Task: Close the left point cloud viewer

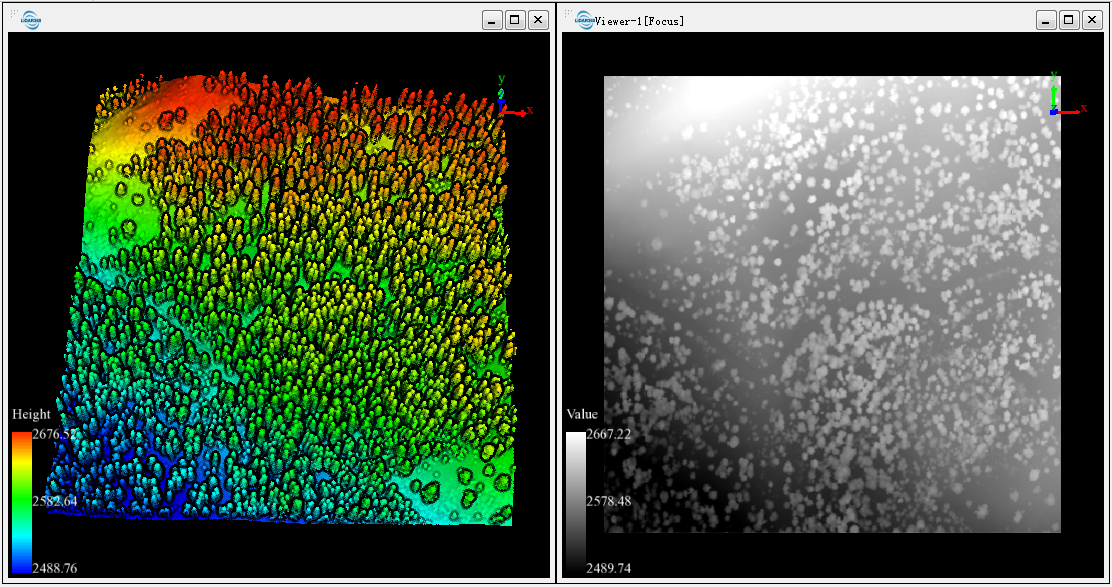Action: pyautogui.click(x=538, y=20)
